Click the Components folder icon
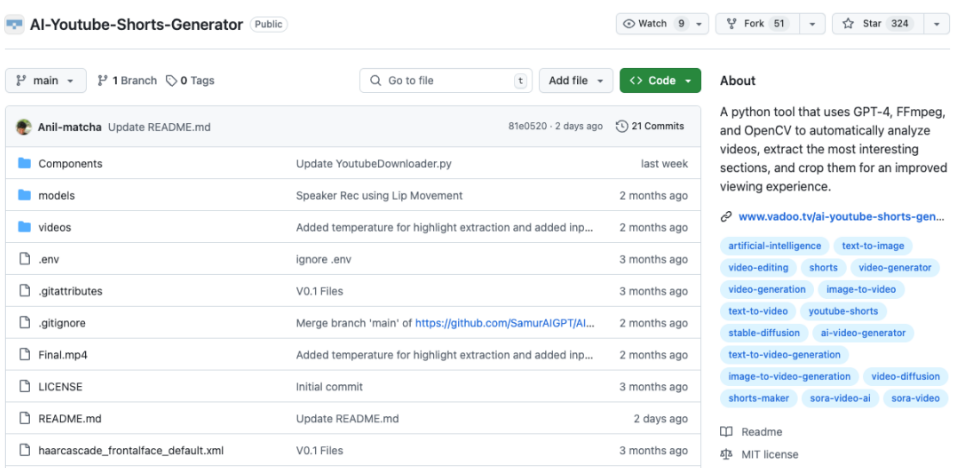The width and height of the screenshot is (953, 468). click(x=24, y=163)
